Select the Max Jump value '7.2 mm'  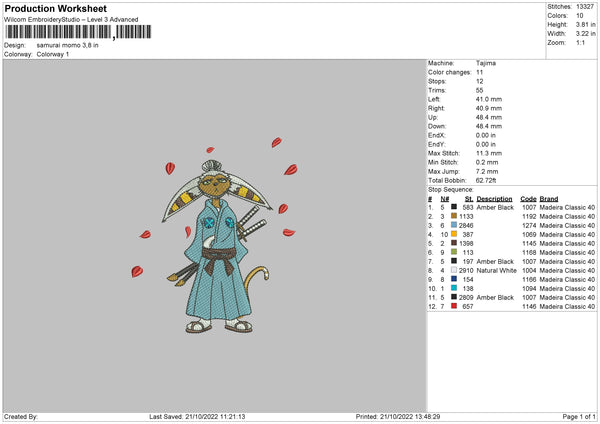(487, 171)
